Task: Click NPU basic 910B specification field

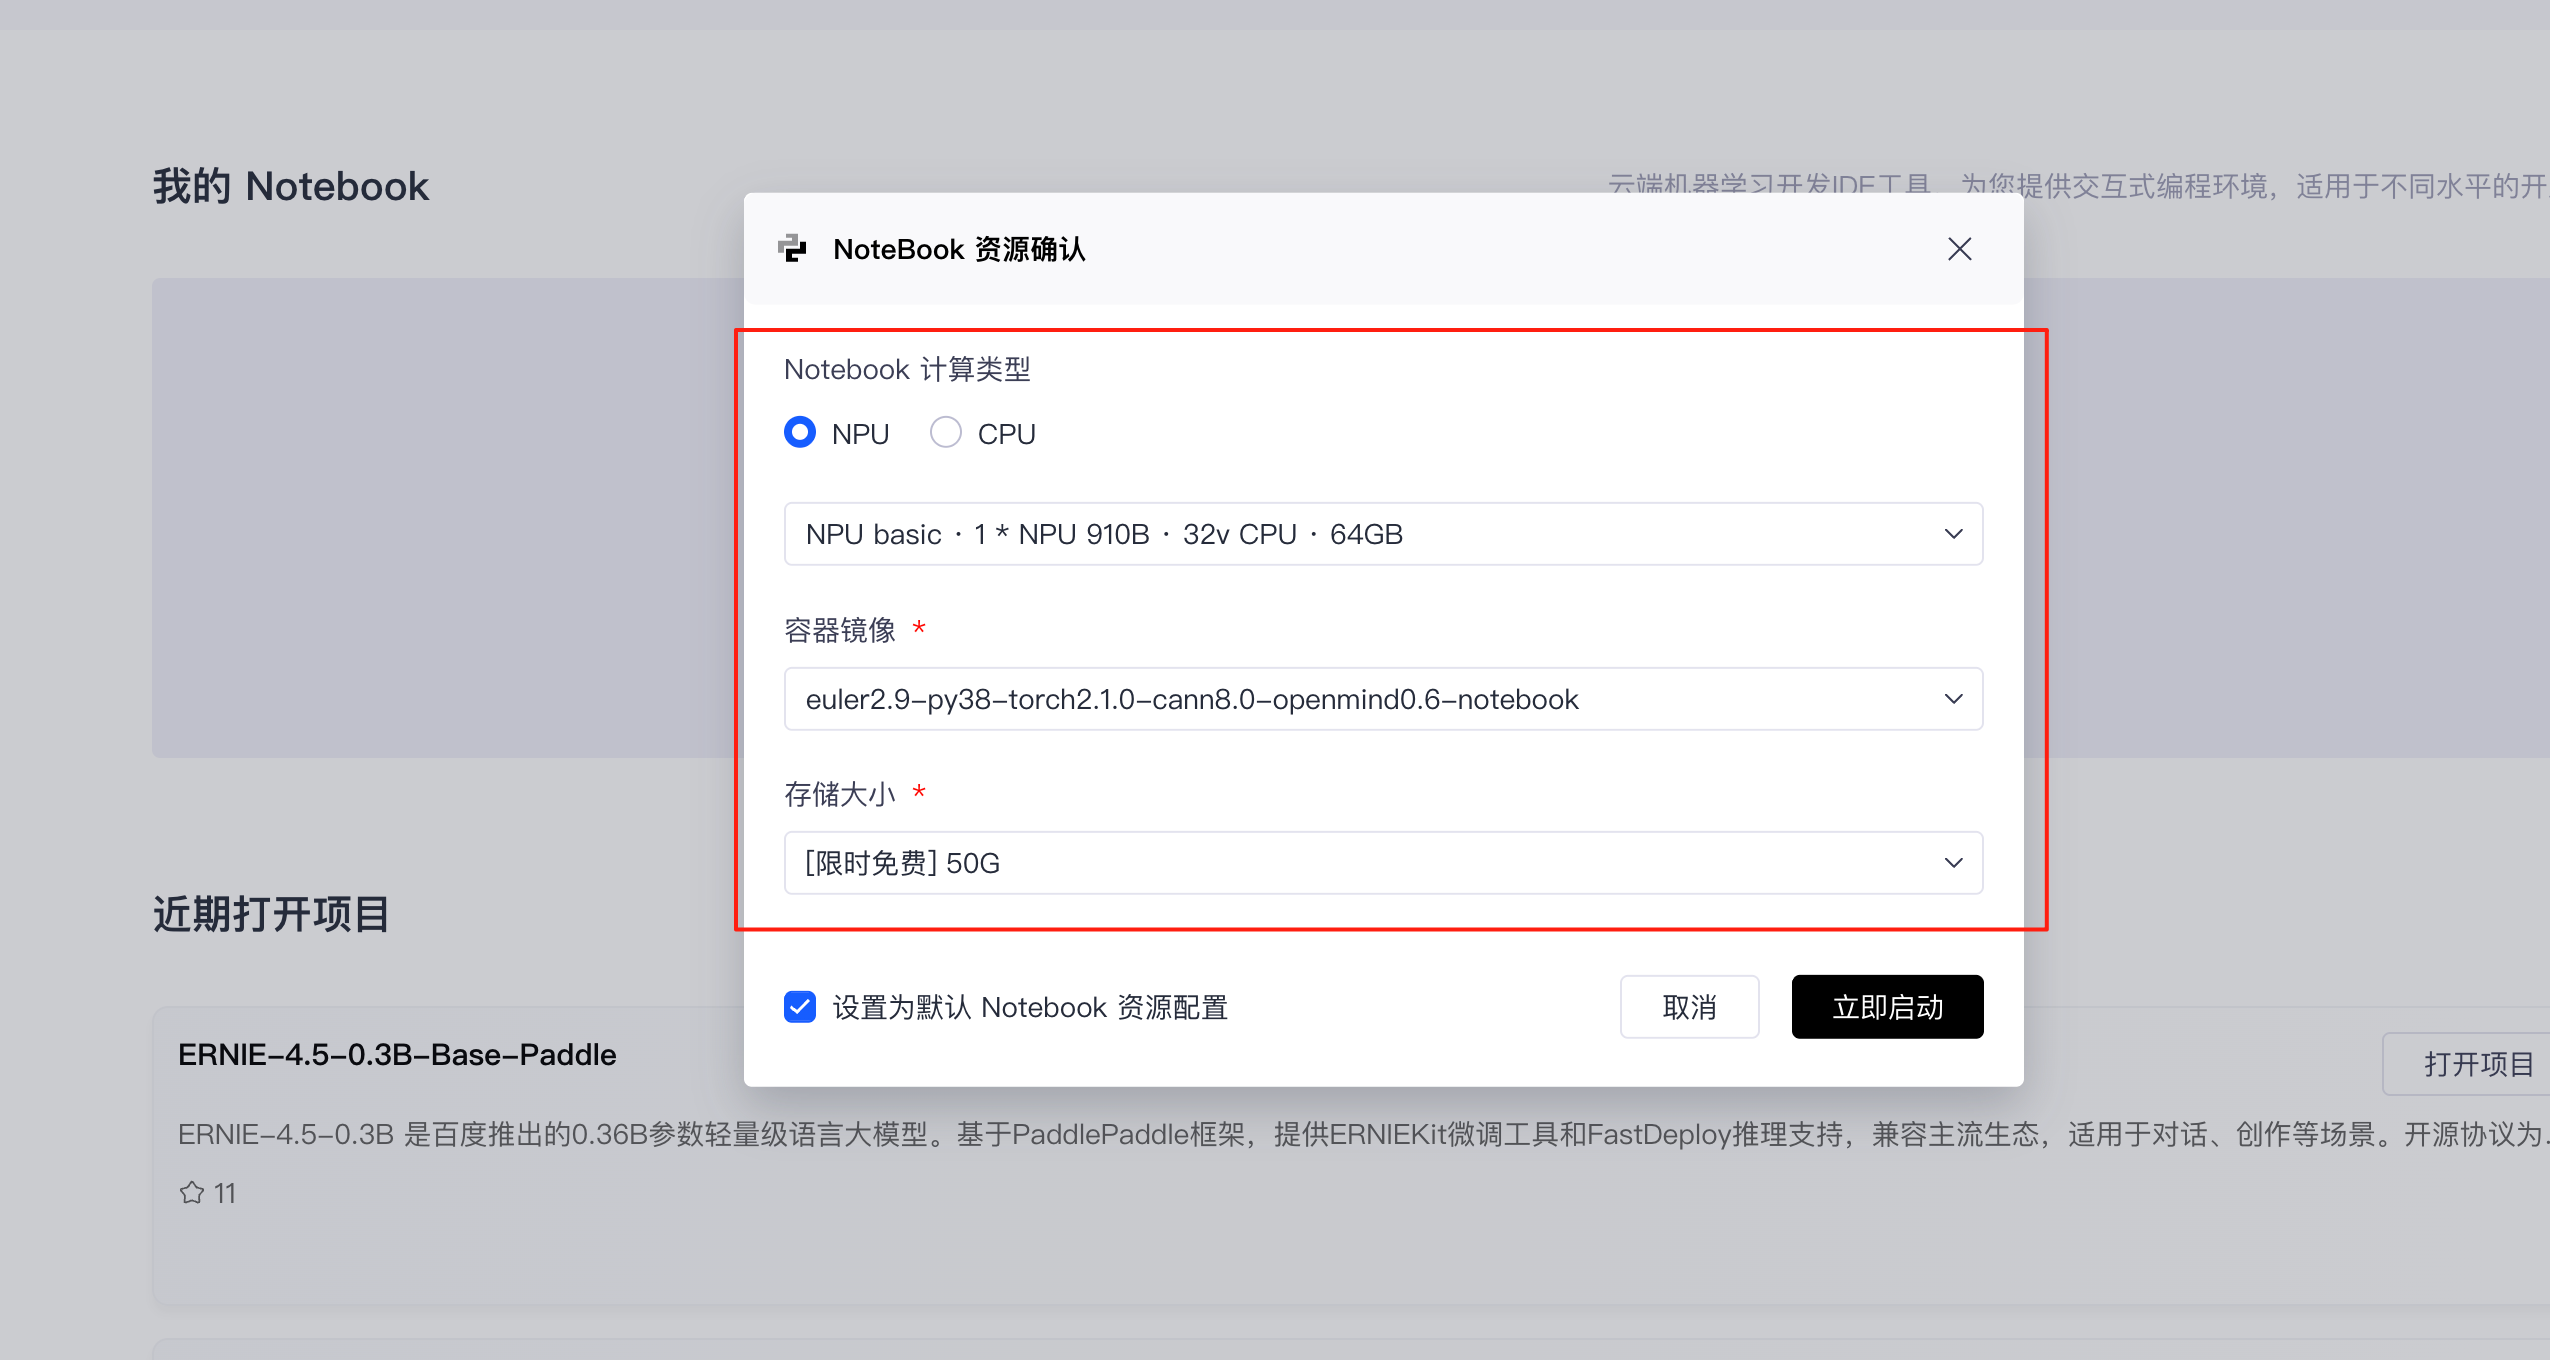Action: click(x=1104, y=534)
